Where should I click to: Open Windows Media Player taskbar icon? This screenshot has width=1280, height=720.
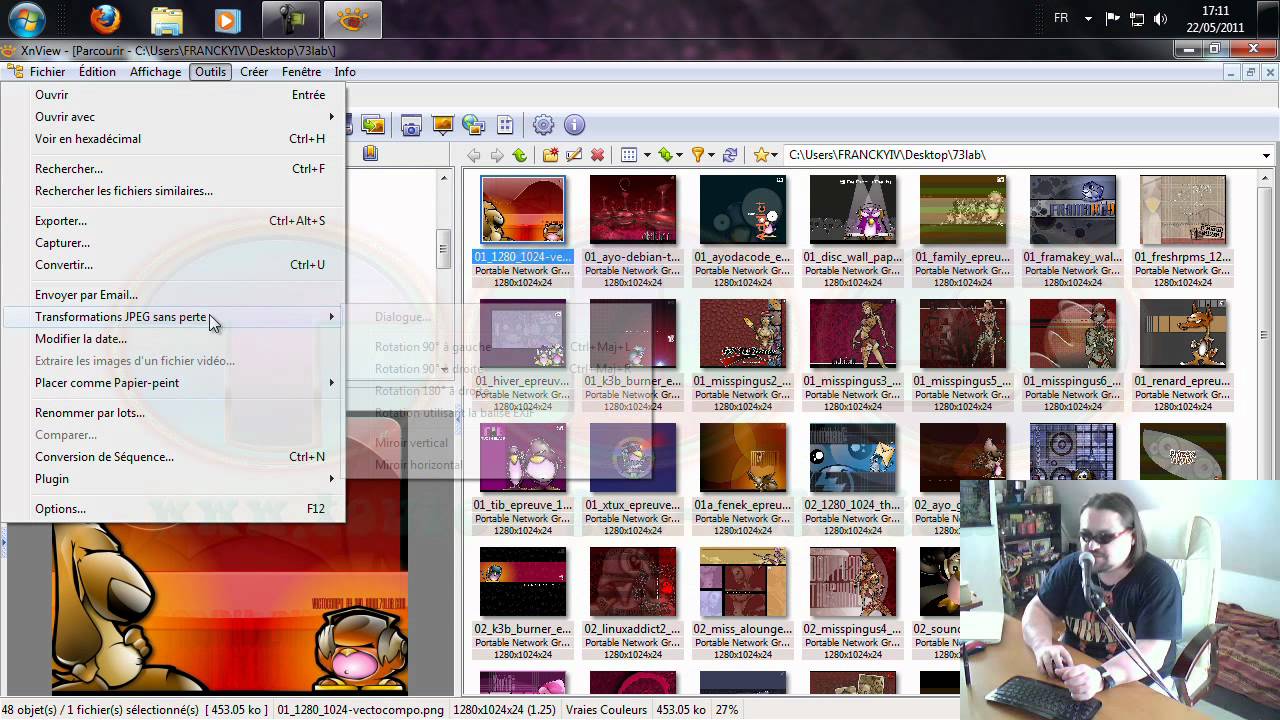(228, 19)
